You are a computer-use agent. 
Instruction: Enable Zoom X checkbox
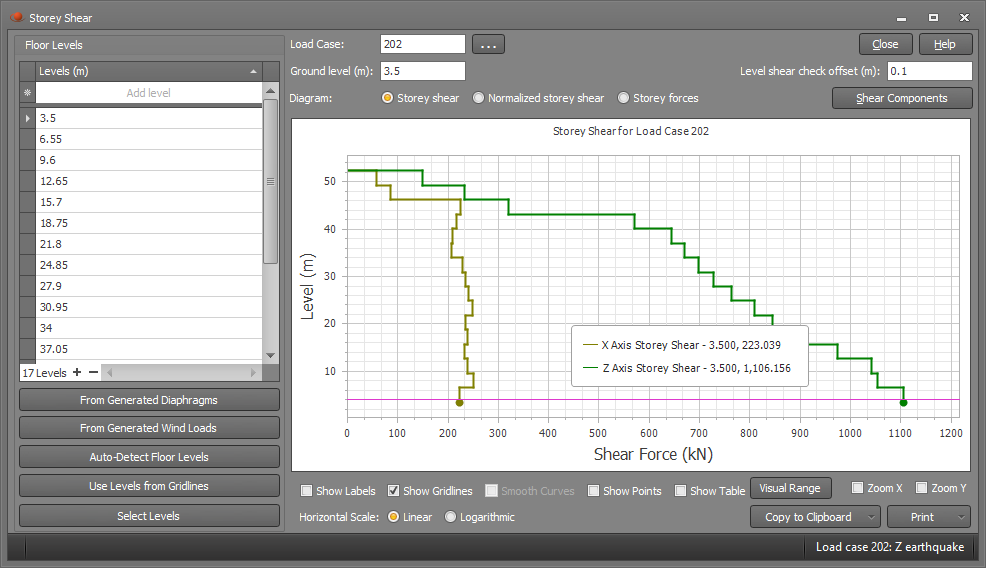858,487
